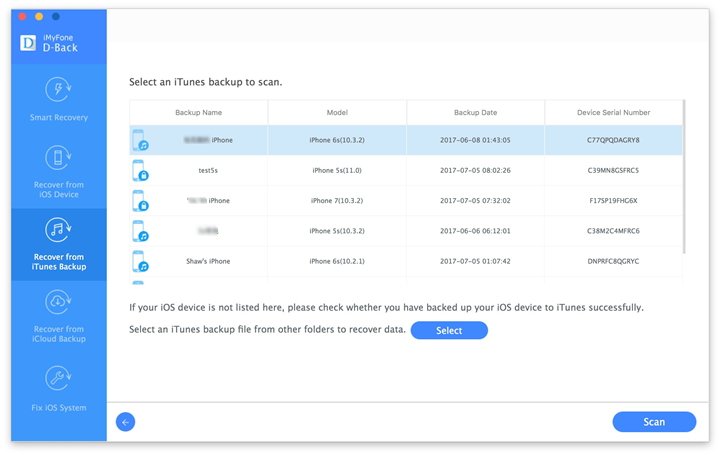The width and height of the screenshot is (720, 455).
Task: Click locked device icon of iPhone 7 backup
Action: coord(140,201)
